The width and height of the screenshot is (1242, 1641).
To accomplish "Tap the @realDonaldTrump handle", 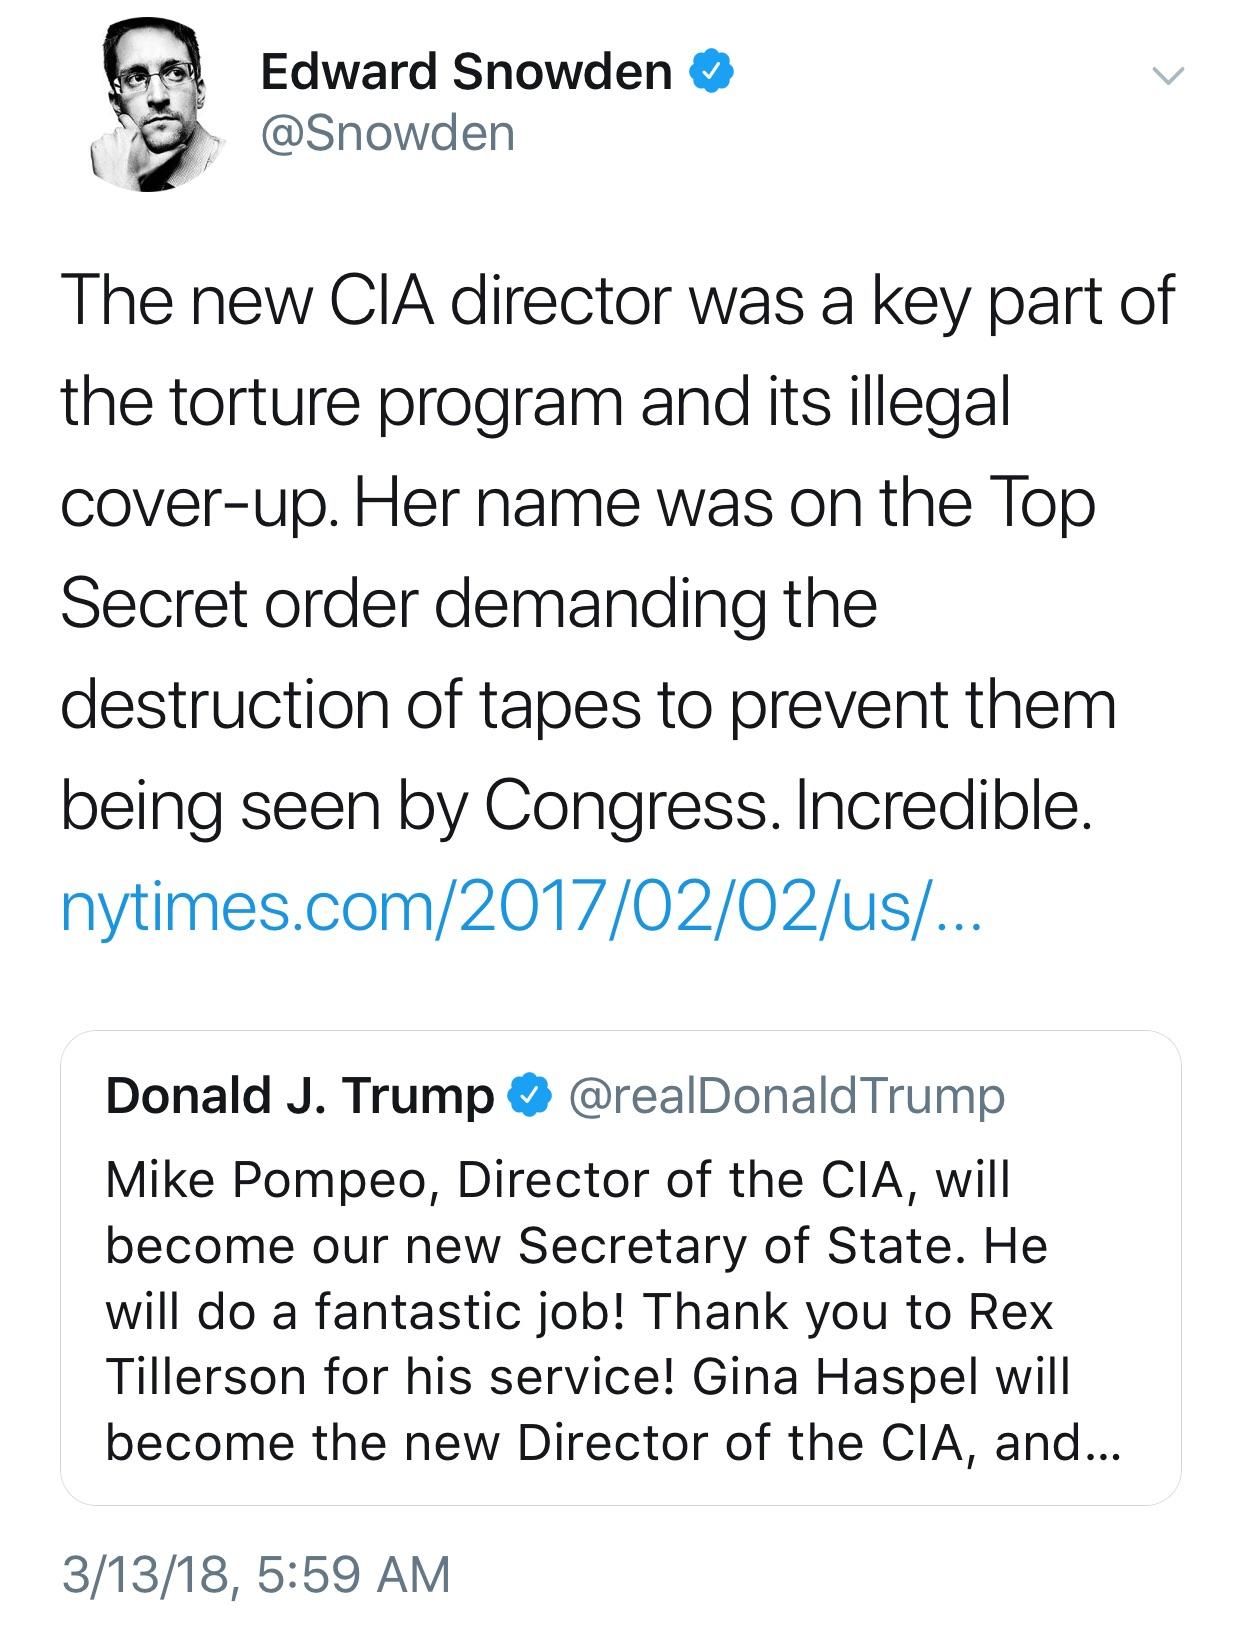I will [786, 1097].
